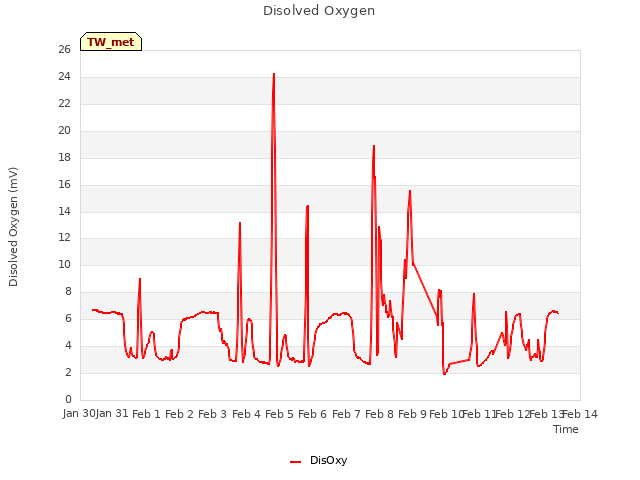Screen dimensions: 640x480
Task: Click the 'Jan 30' x-axis tick label
Action: 79,413
